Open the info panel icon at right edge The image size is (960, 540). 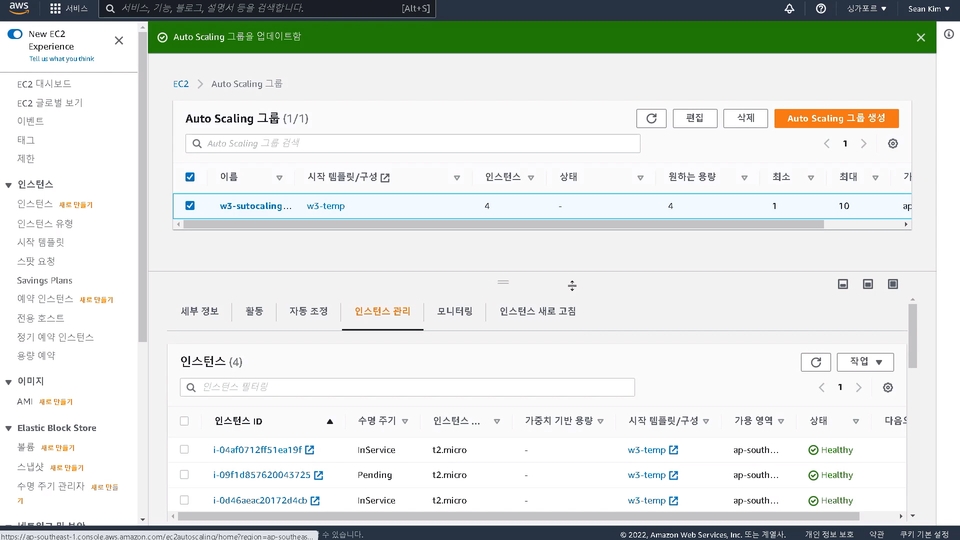948,34
